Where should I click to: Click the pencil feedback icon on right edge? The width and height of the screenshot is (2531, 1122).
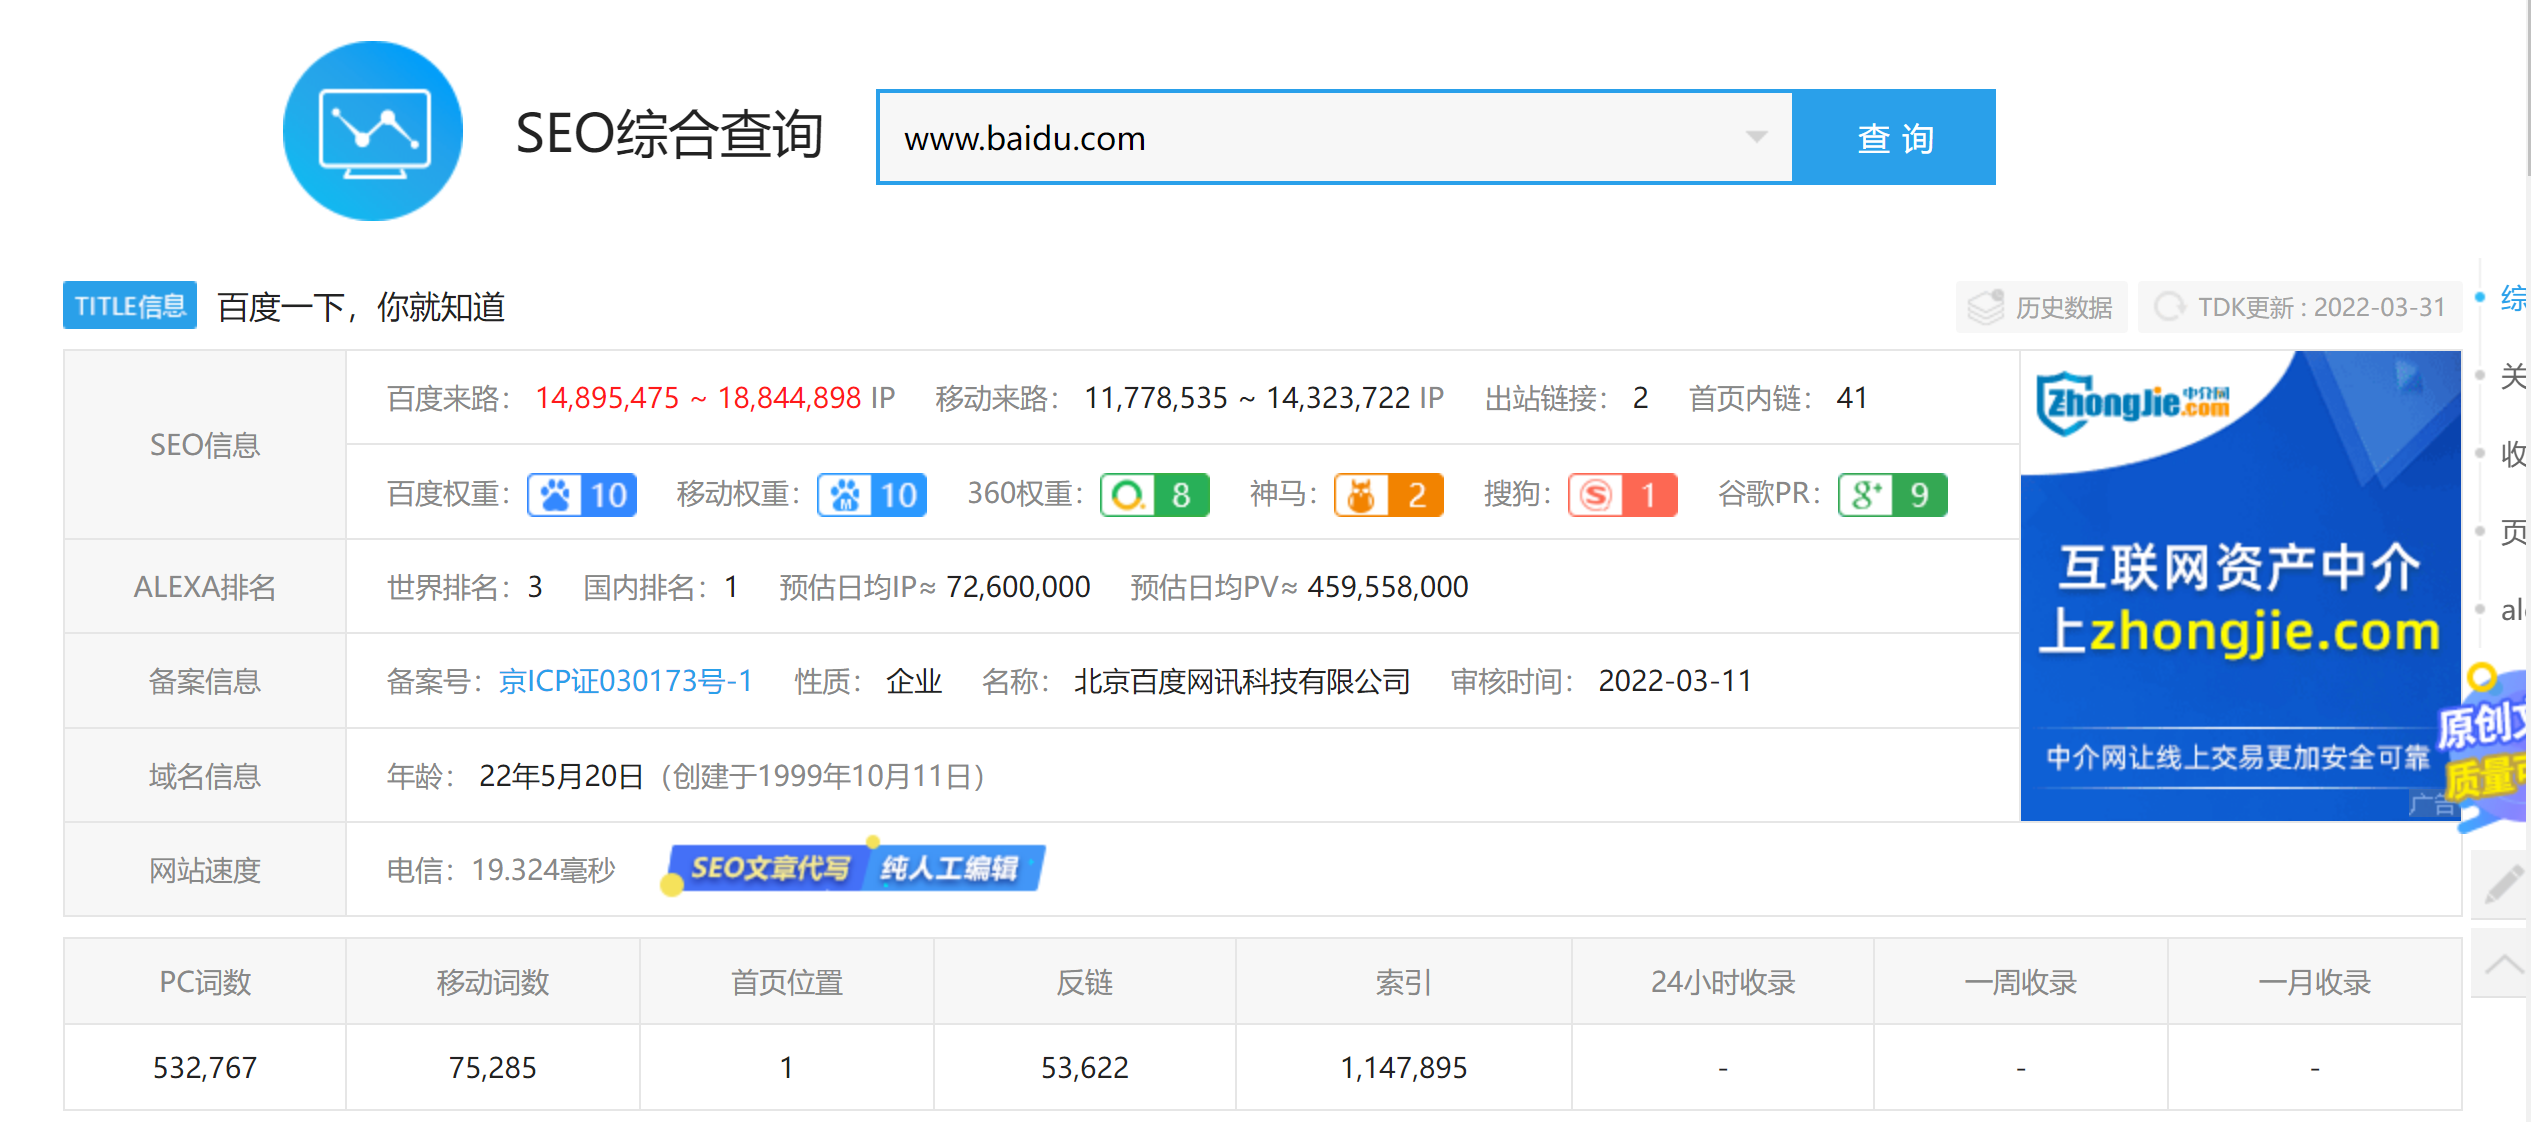[x=2503, y=884]
